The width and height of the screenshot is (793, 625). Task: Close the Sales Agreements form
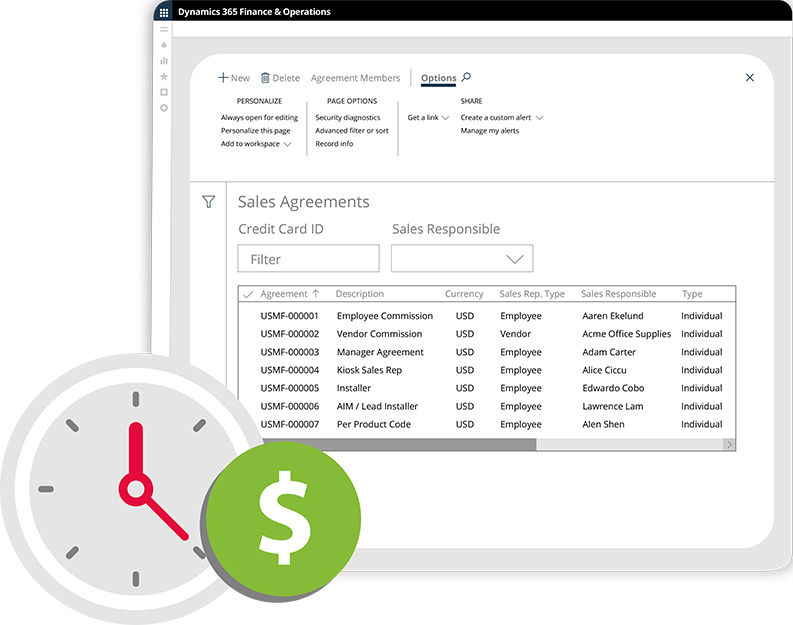tap(750, 77)
